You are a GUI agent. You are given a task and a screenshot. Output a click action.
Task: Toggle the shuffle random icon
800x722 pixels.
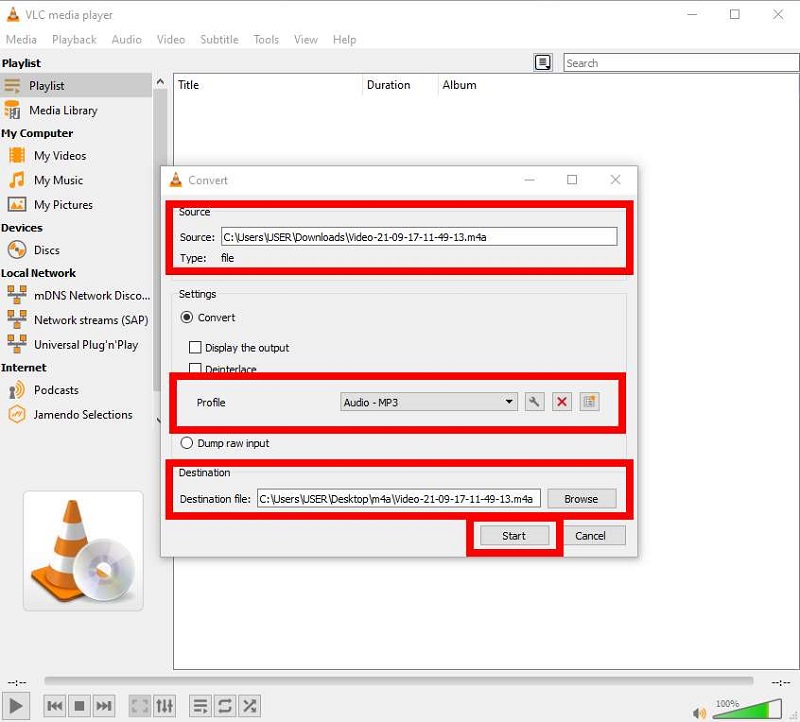coord(249,706)
